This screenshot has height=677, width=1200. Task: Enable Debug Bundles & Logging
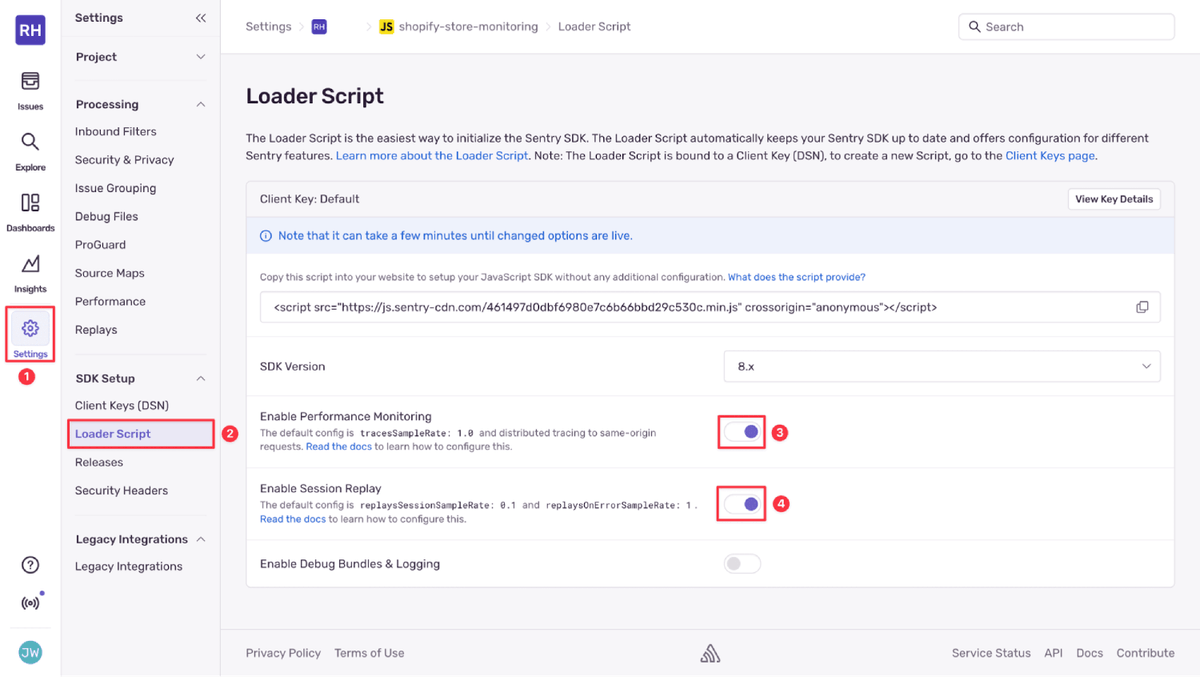[742, 563]
